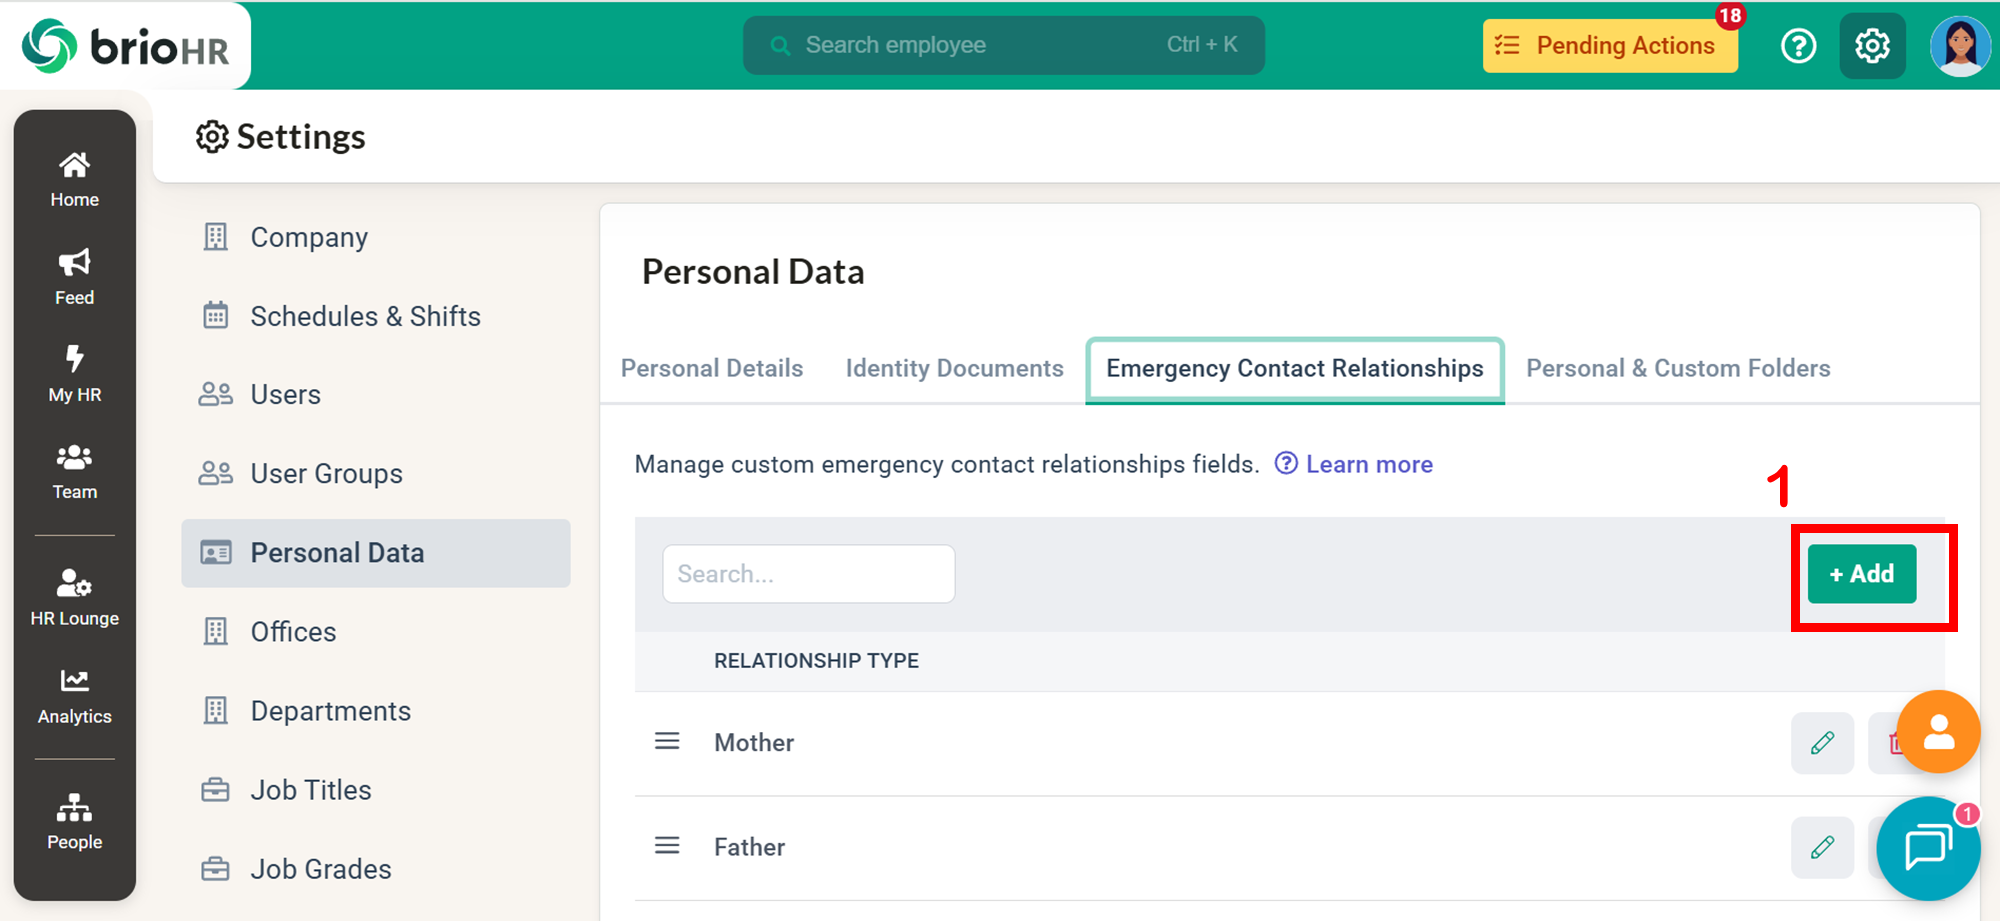
Task: Edit the Father relationship type
Action: pos(1822,848)
